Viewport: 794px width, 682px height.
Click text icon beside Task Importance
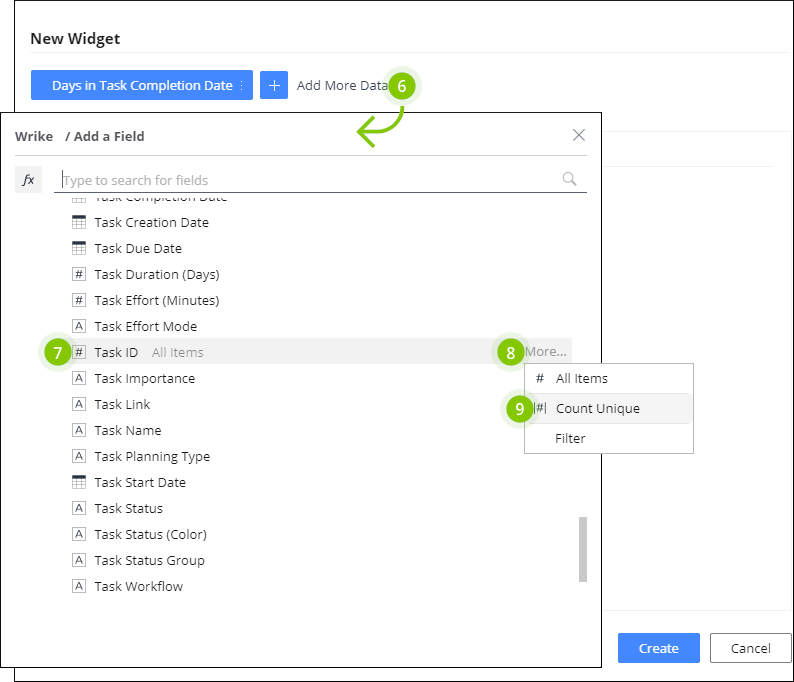pos(79,378)
